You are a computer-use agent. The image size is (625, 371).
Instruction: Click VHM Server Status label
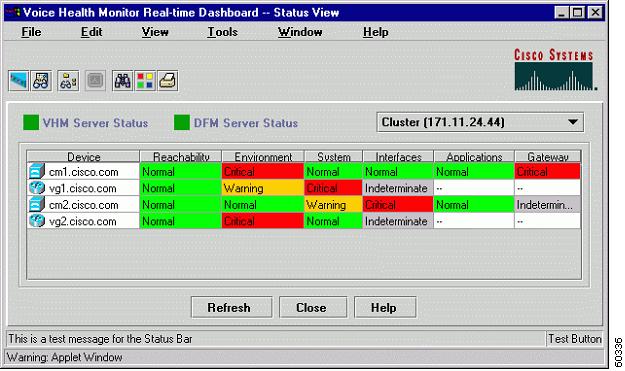tap(95, 123)
